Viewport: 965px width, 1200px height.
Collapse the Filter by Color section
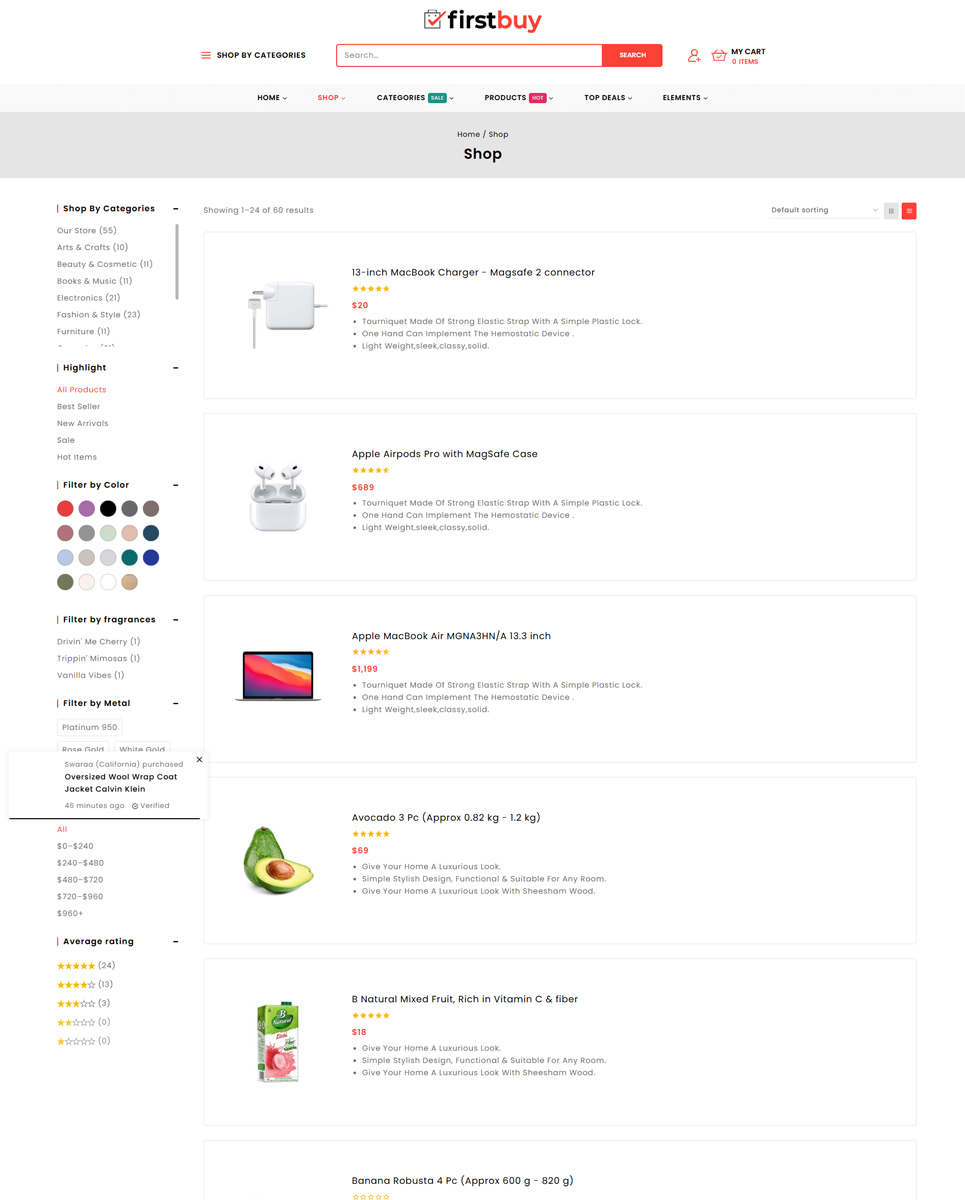[x=176, y=485]
